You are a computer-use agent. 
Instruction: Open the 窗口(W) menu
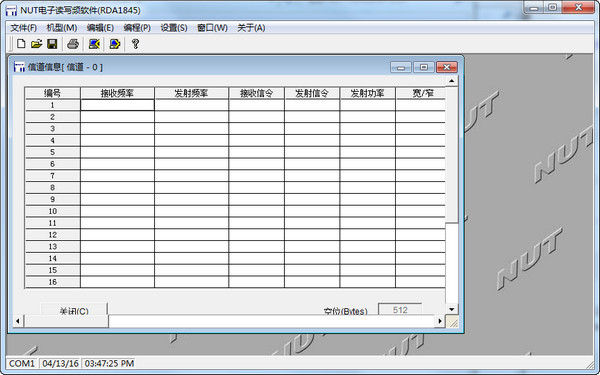212,28
